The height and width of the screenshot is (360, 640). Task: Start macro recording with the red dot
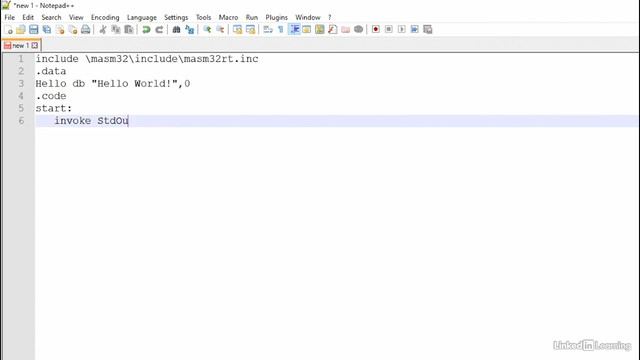pos(376,29)
